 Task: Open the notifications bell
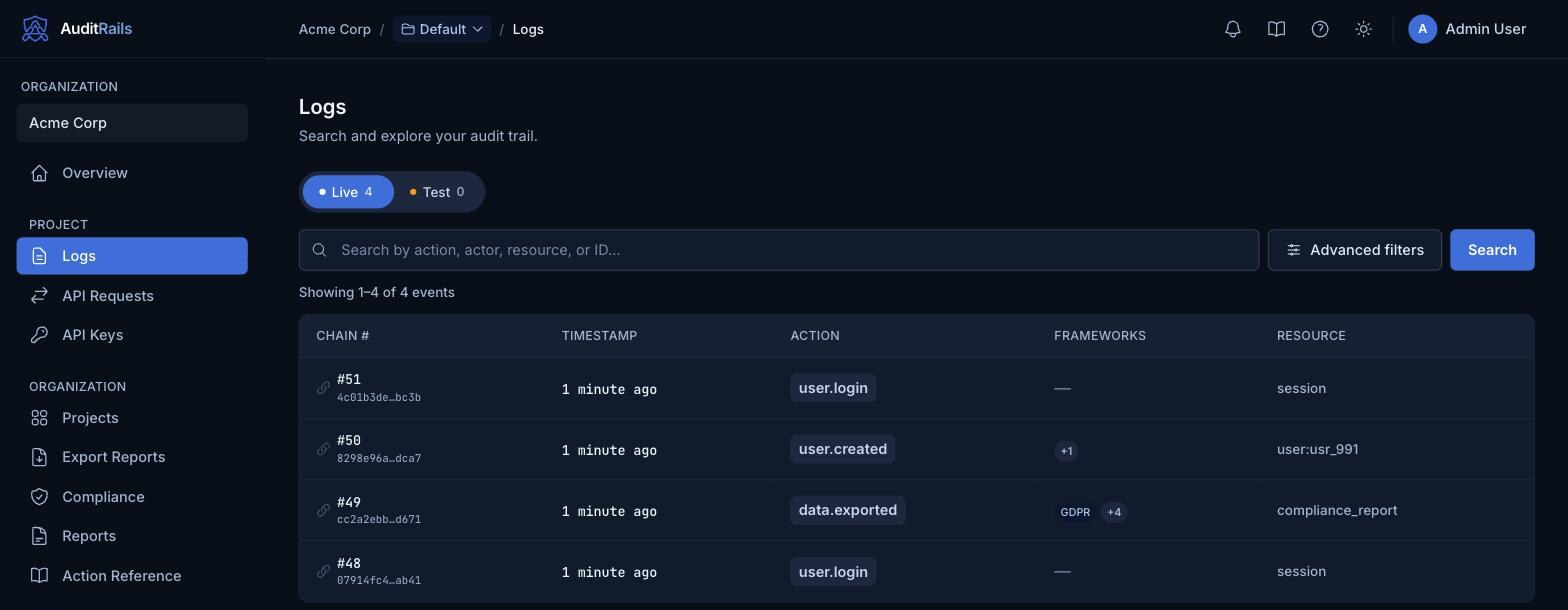[x=1233, y=29]
